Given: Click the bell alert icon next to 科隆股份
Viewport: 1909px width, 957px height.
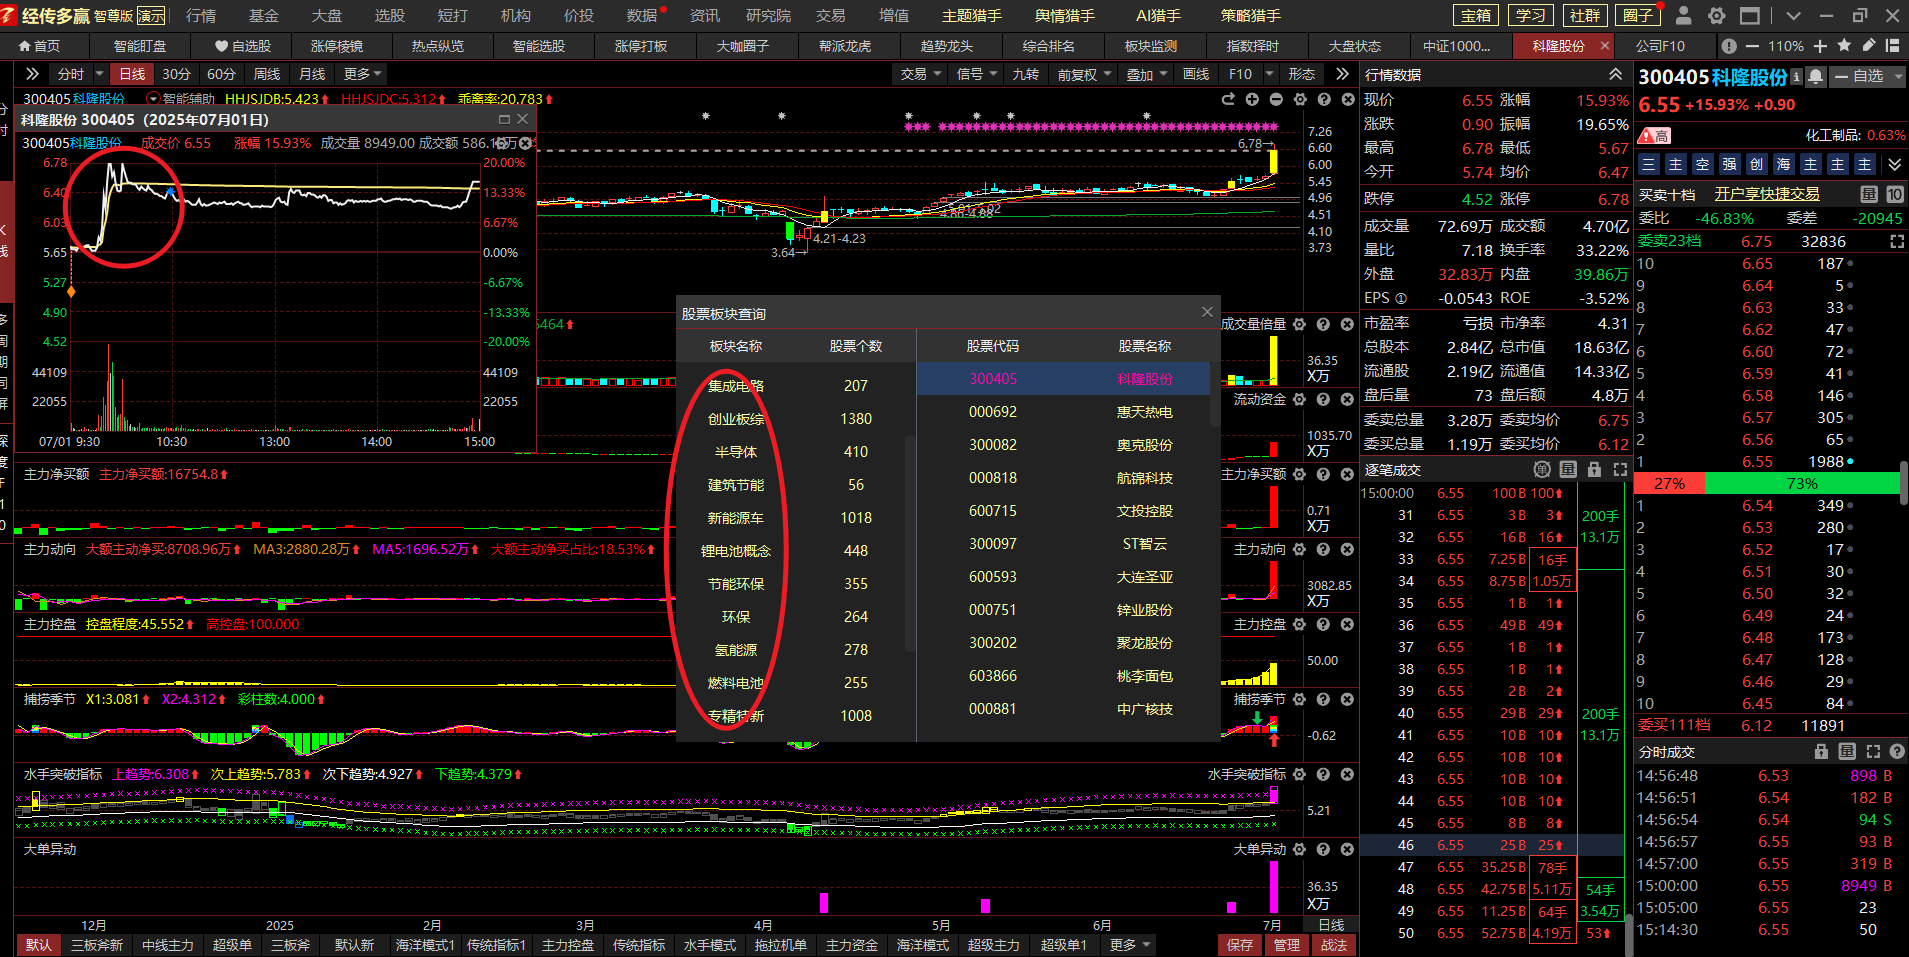Looking at the screenshot, I should pyautogui.click(x=1816, y=76).
